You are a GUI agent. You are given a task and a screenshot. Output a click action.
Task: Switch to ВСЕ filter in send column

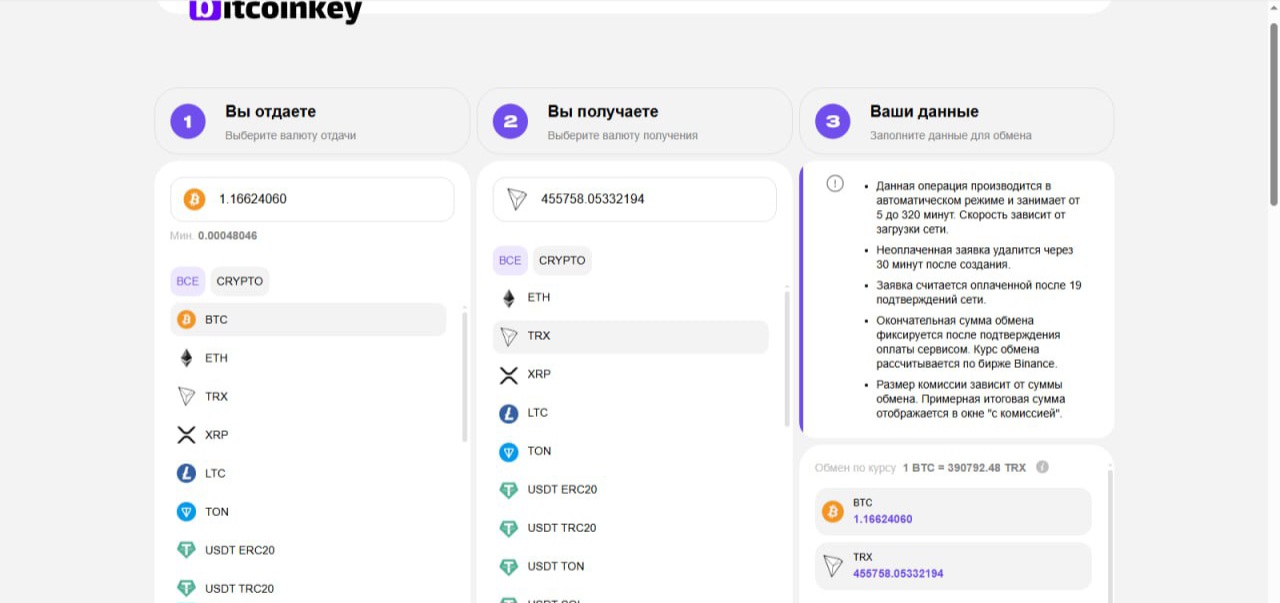[x=187, y=281]
